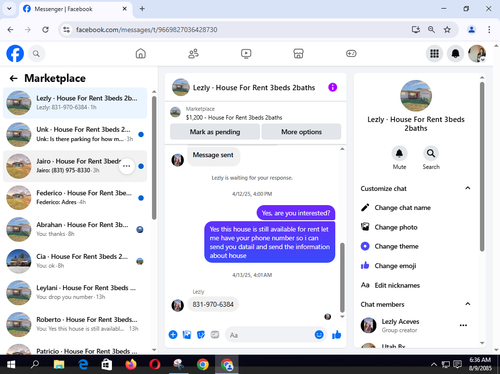The image size is (500, 374).
Task: Open the Friends icon in top nav
Action: (193, 53)
